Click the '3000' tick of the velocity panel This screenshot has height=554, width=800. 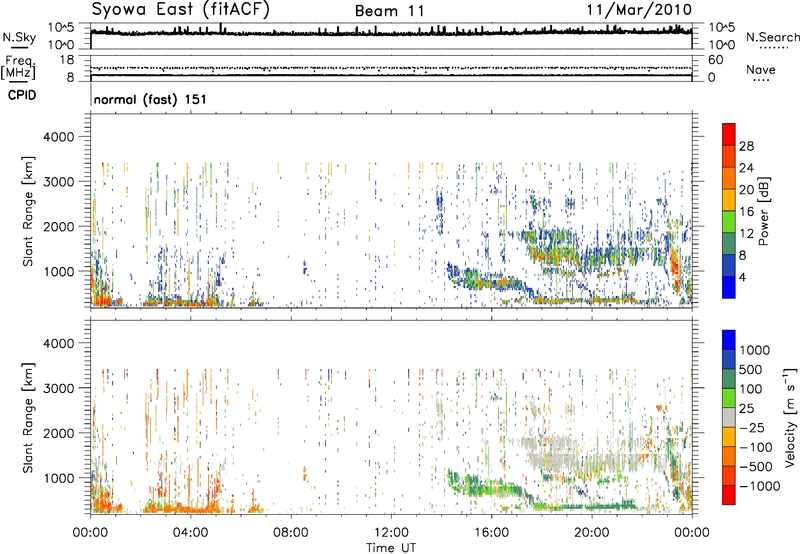(59, 388)
